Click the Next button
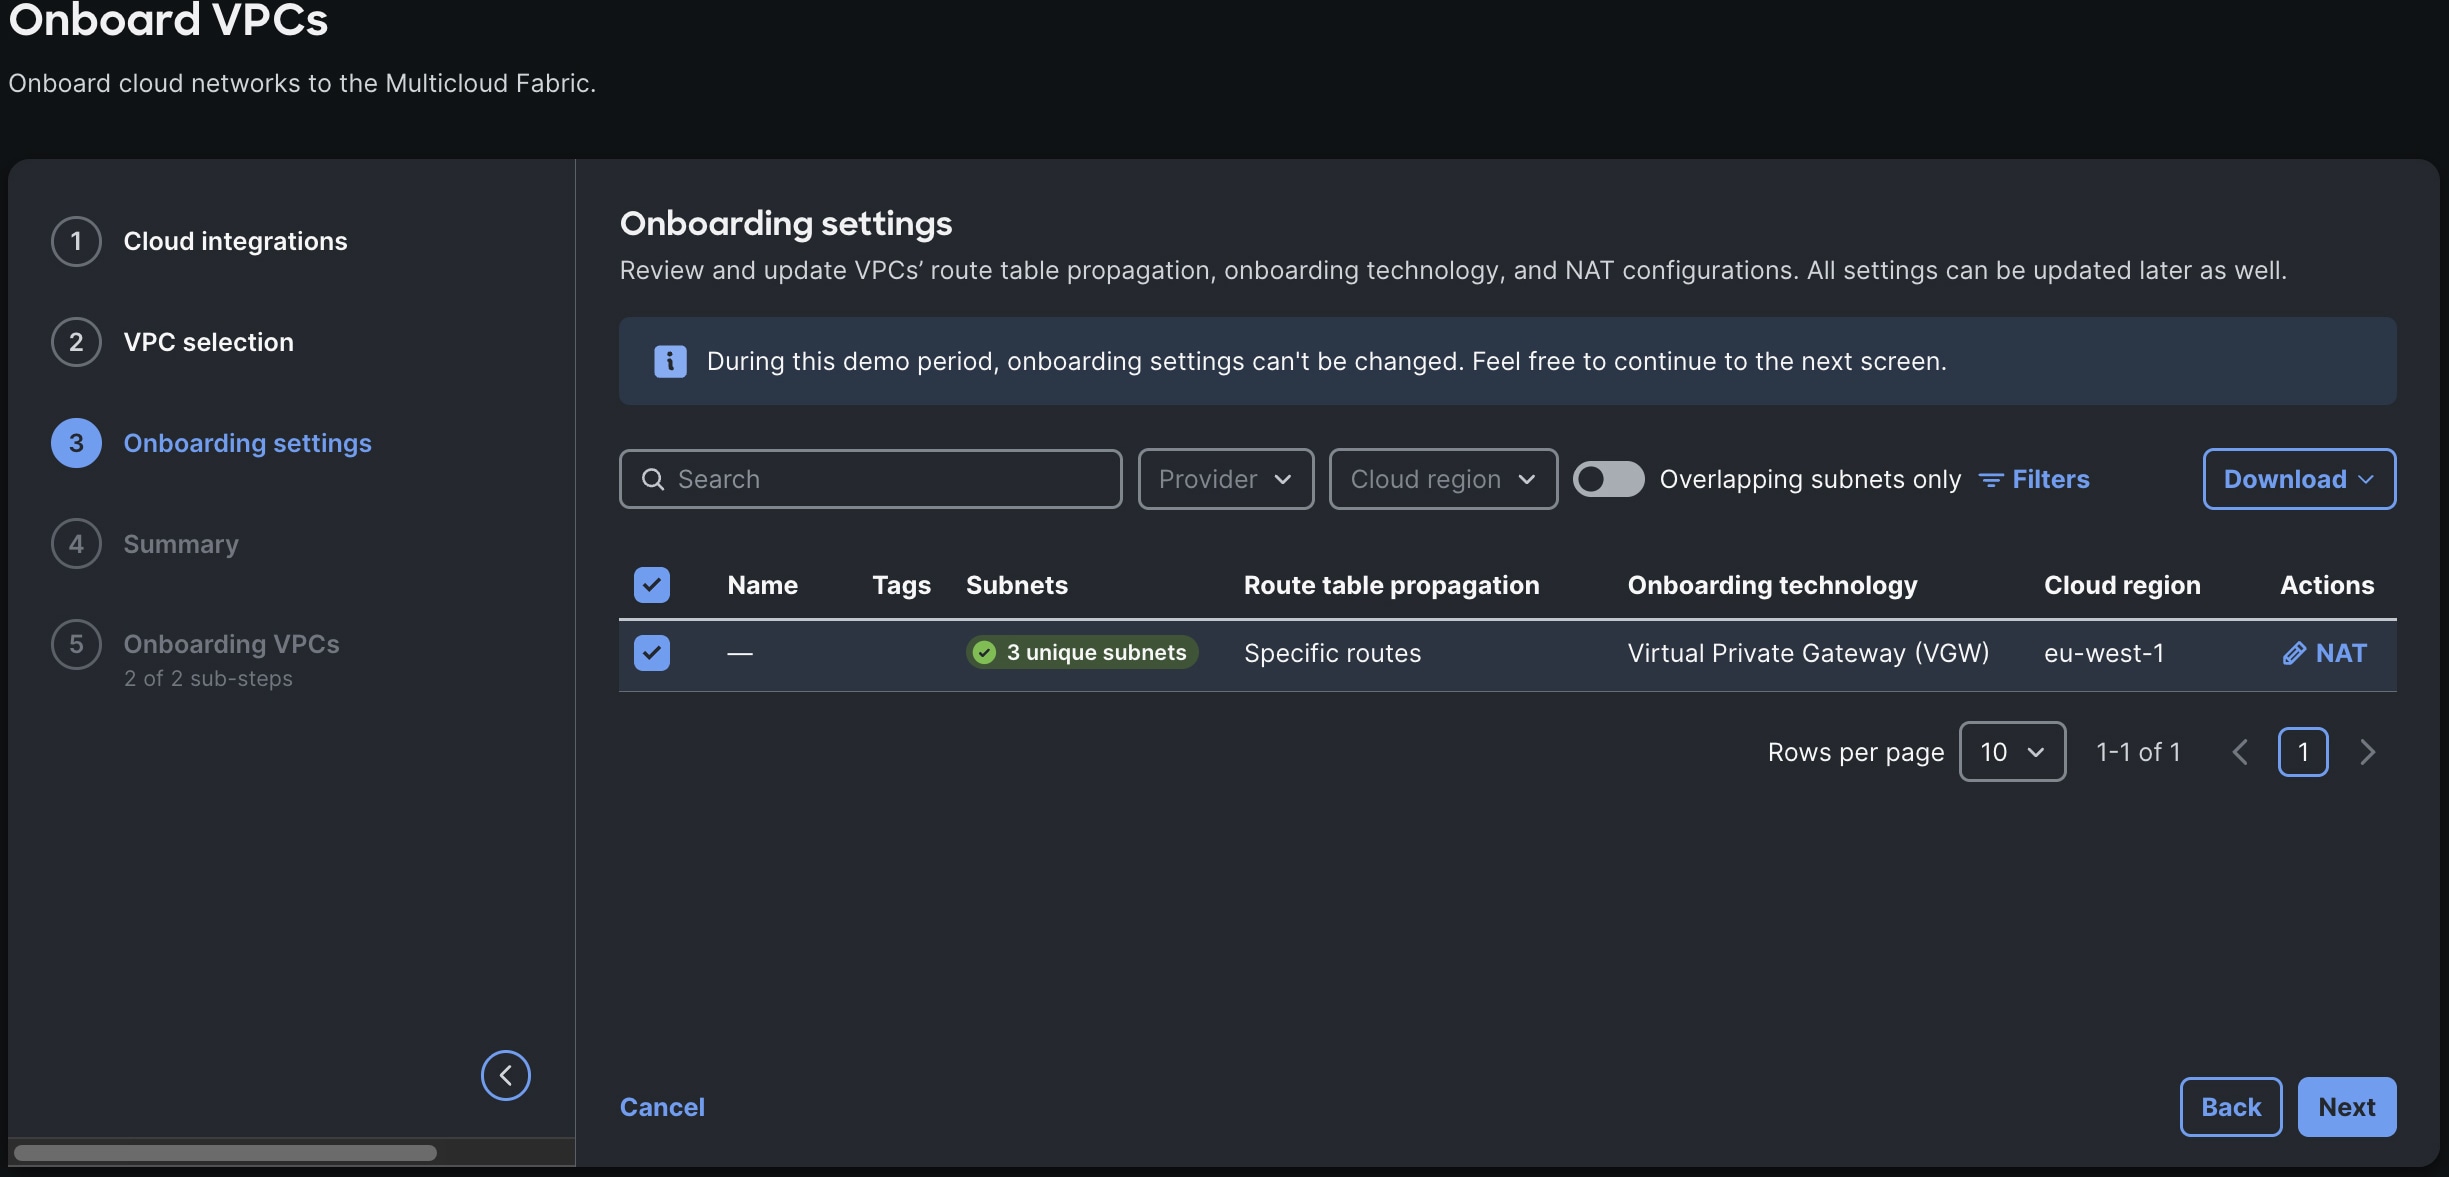The image size is (2449, 1177). point(2347,1107)
